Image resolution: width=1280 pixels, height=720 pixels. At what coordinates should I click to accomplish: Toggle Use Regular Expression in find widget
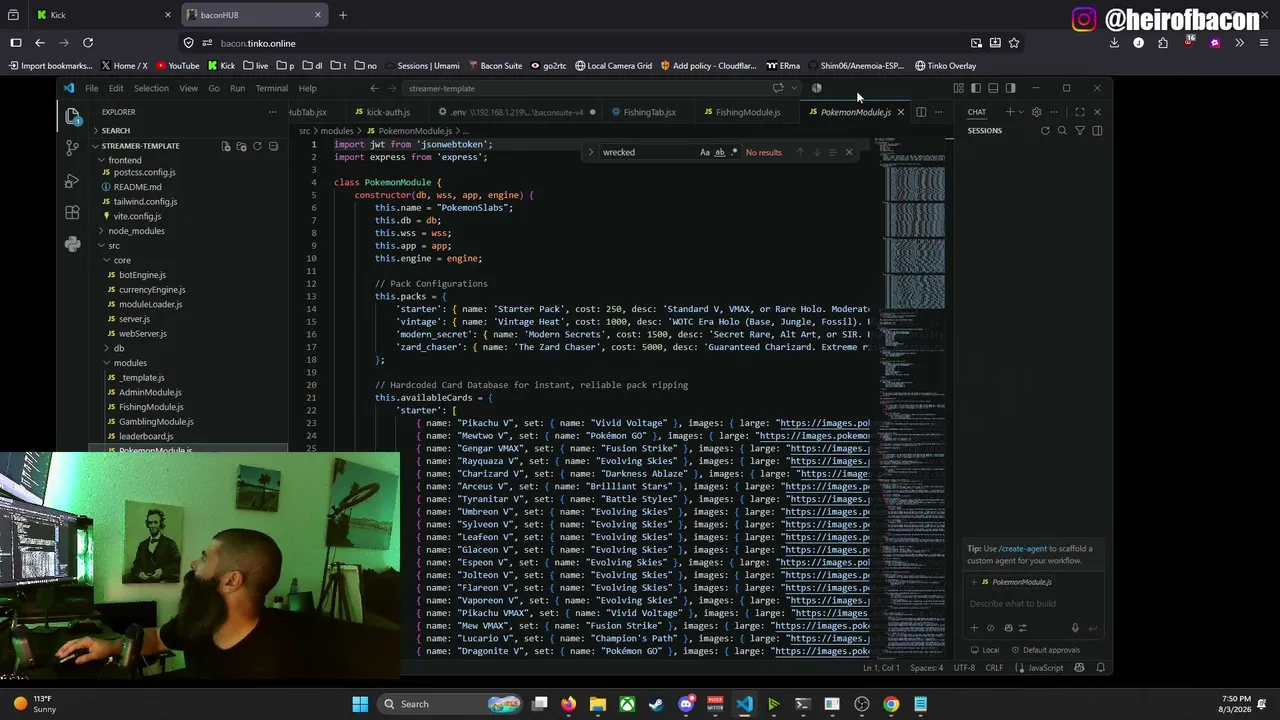(x=734, y=152)
